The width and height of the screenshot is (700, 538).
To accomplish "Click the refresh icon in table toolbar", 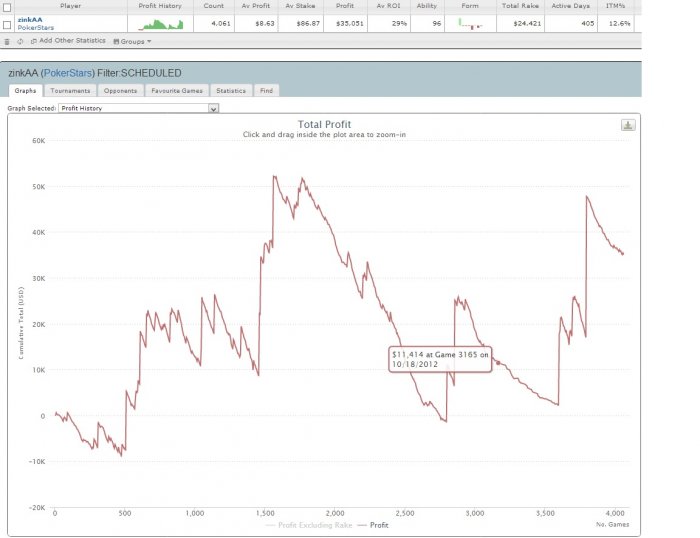I will (20, 42).
